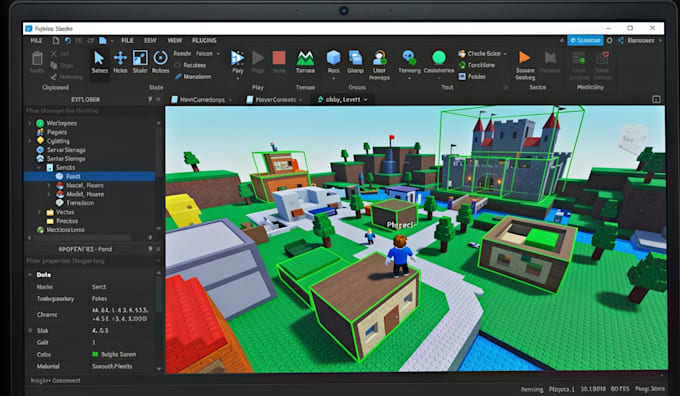This screenshot has height=396, width=680.
Task: Click the blue button in top right header
Action: pos(585,40)
